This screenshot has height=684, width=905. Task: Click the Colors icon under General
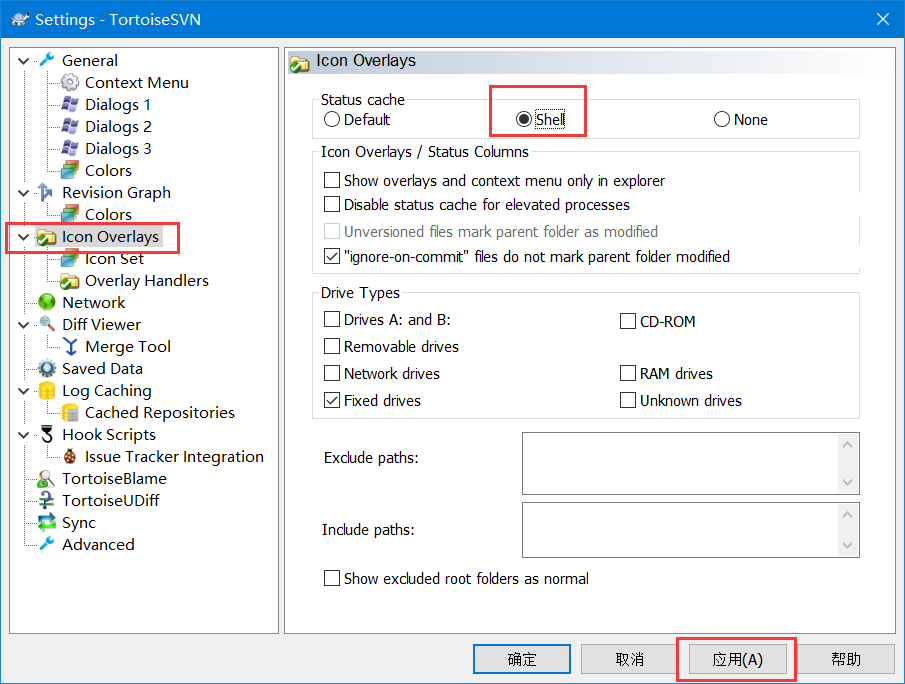pos(70,170)
